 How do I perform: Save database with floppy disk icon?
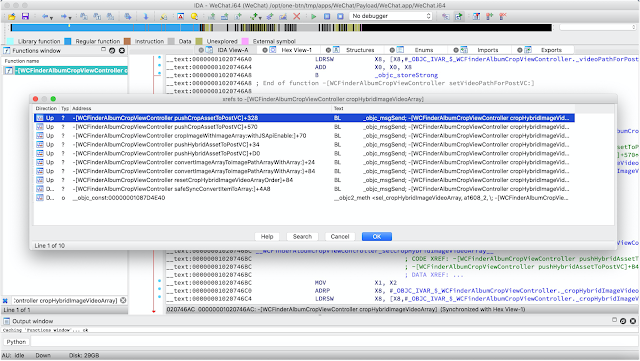(x=25, y=16)
